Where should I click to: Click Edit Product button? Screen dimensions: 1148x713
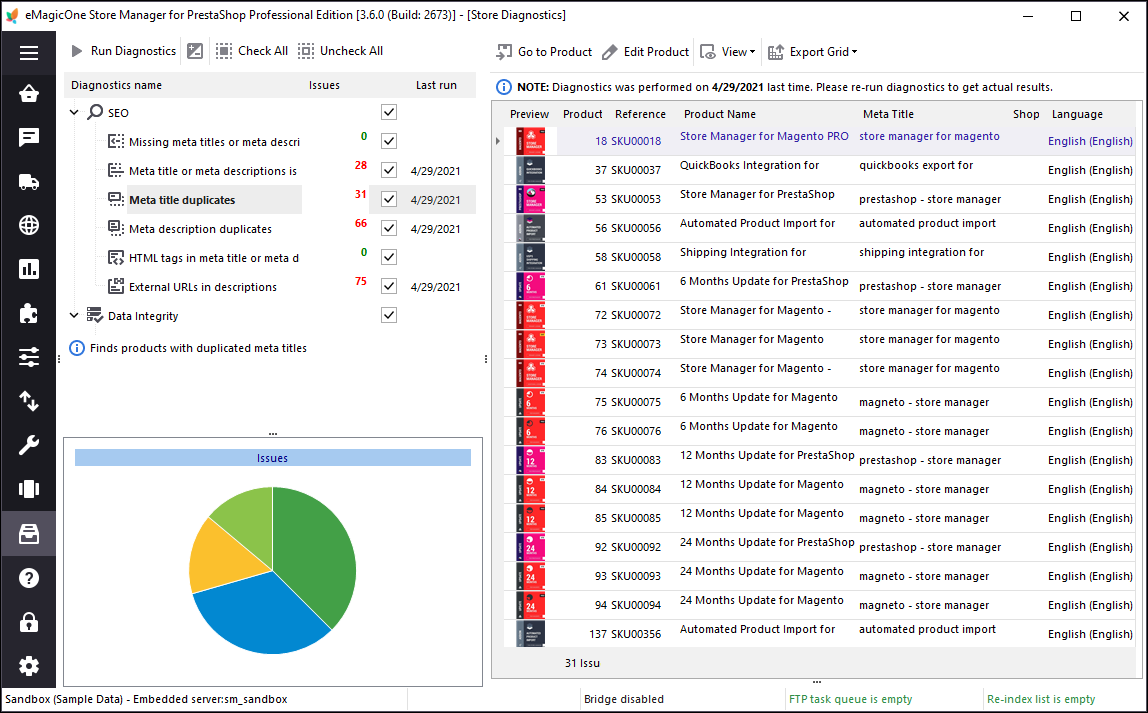click(645, 52)
